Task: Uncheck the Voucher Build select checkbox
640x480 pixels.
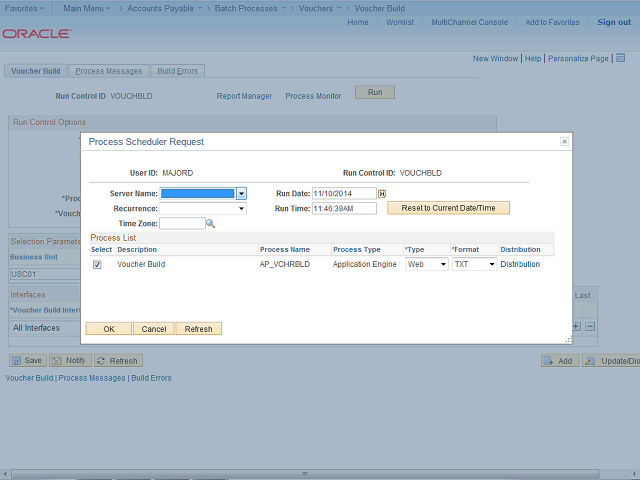Action: pos(97,265)
